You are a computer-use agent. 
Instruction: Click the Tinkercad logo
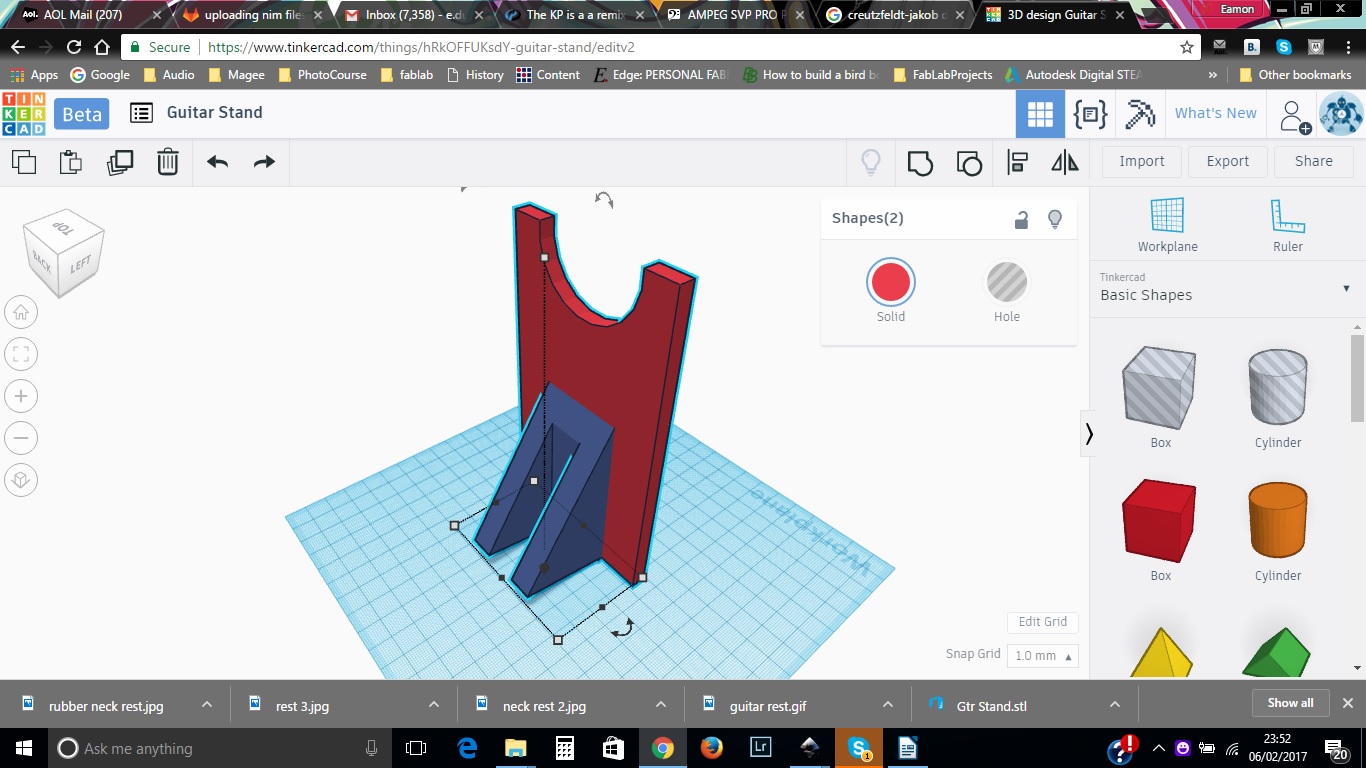click(24, 114)
